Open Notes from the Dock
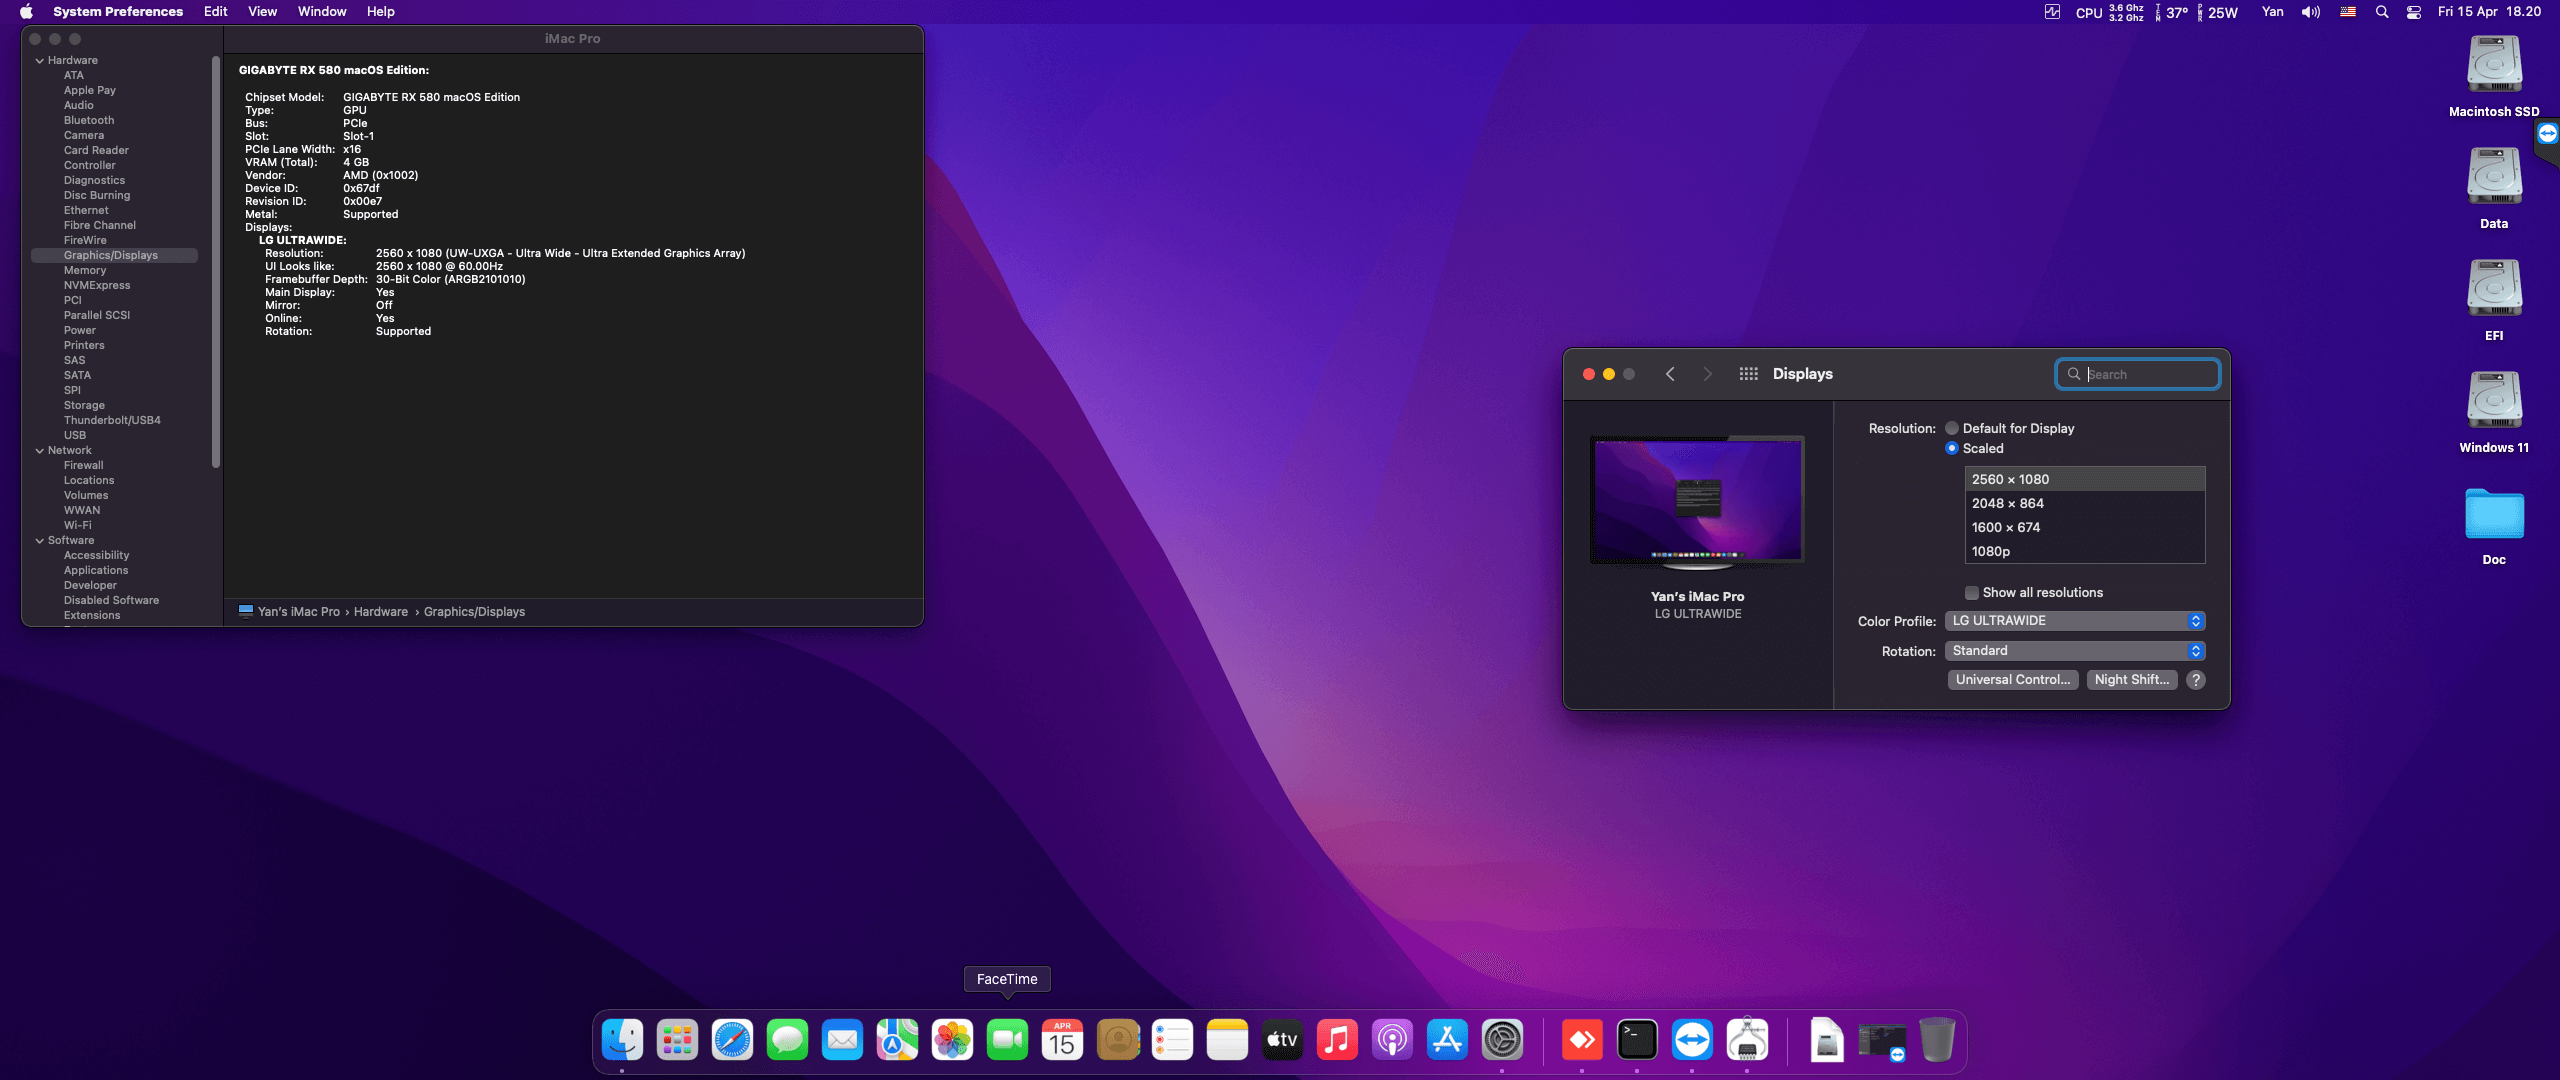The height and width of the screenshot is (1080, 2560). point(1227,1041)
